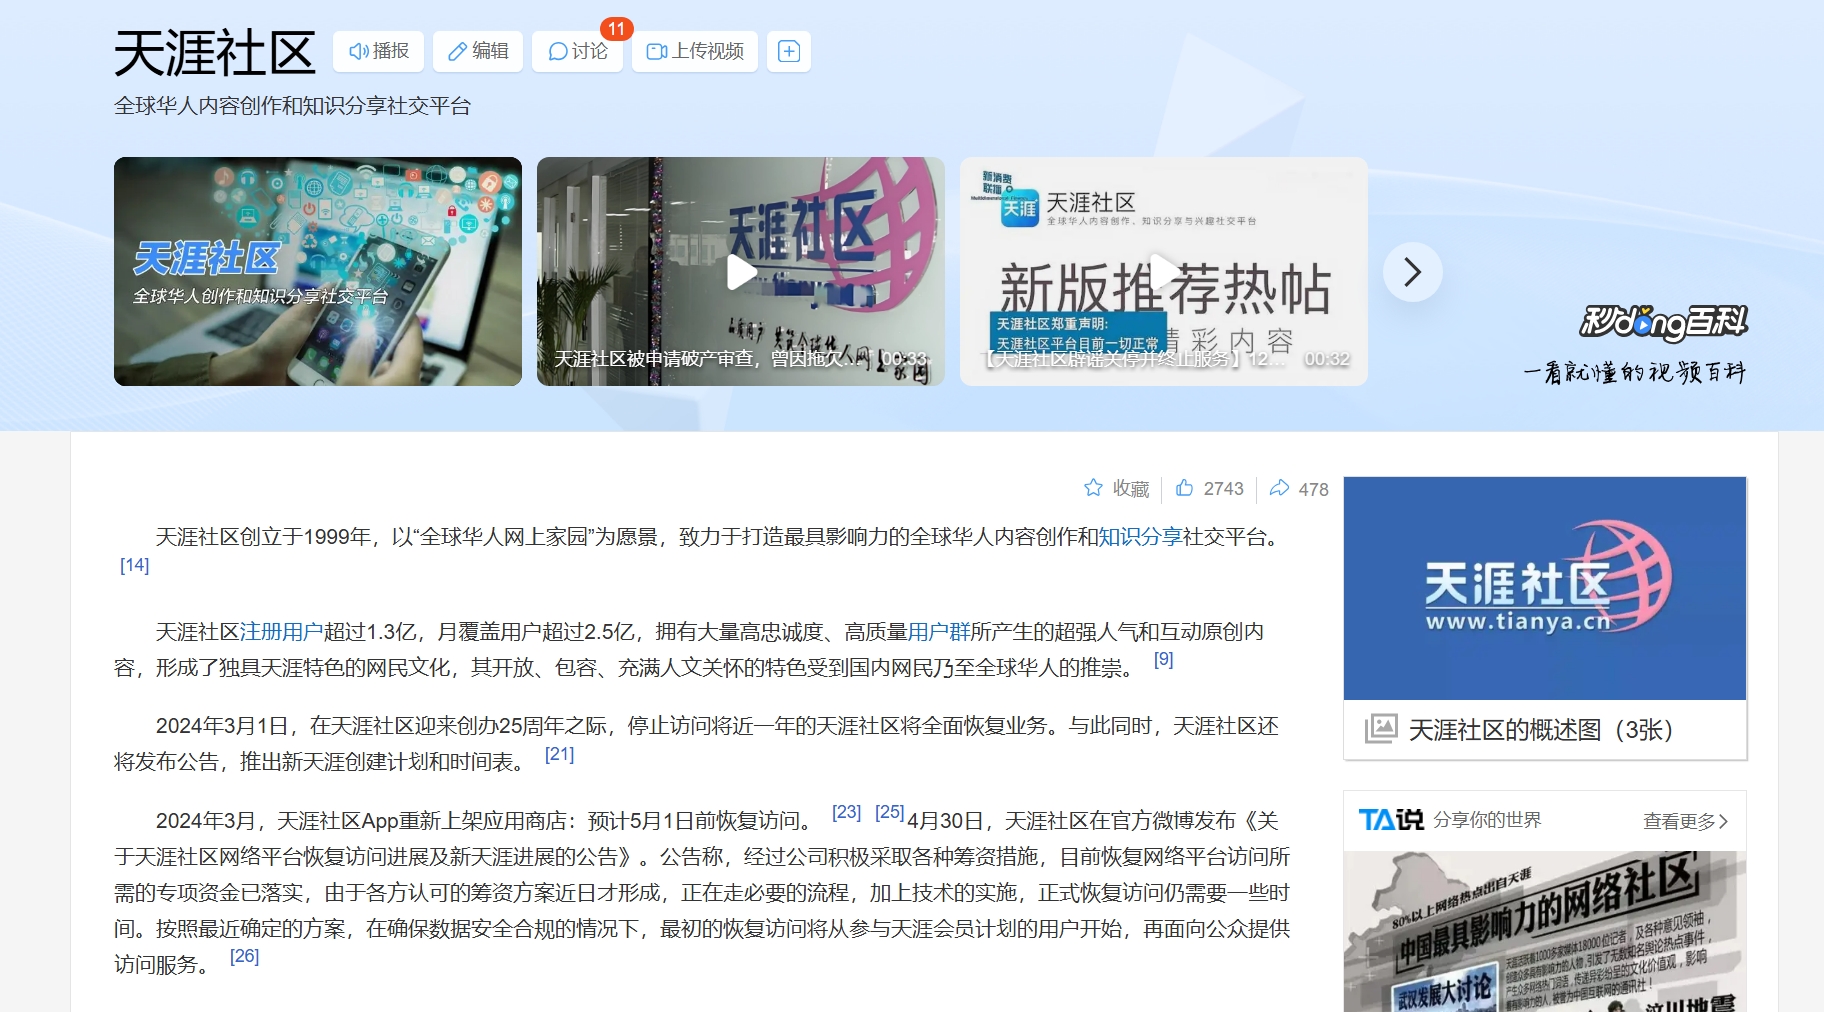1824x1012 pixels.
Task: Click the 00:33 video duration label
Action: tap(904, 359)
